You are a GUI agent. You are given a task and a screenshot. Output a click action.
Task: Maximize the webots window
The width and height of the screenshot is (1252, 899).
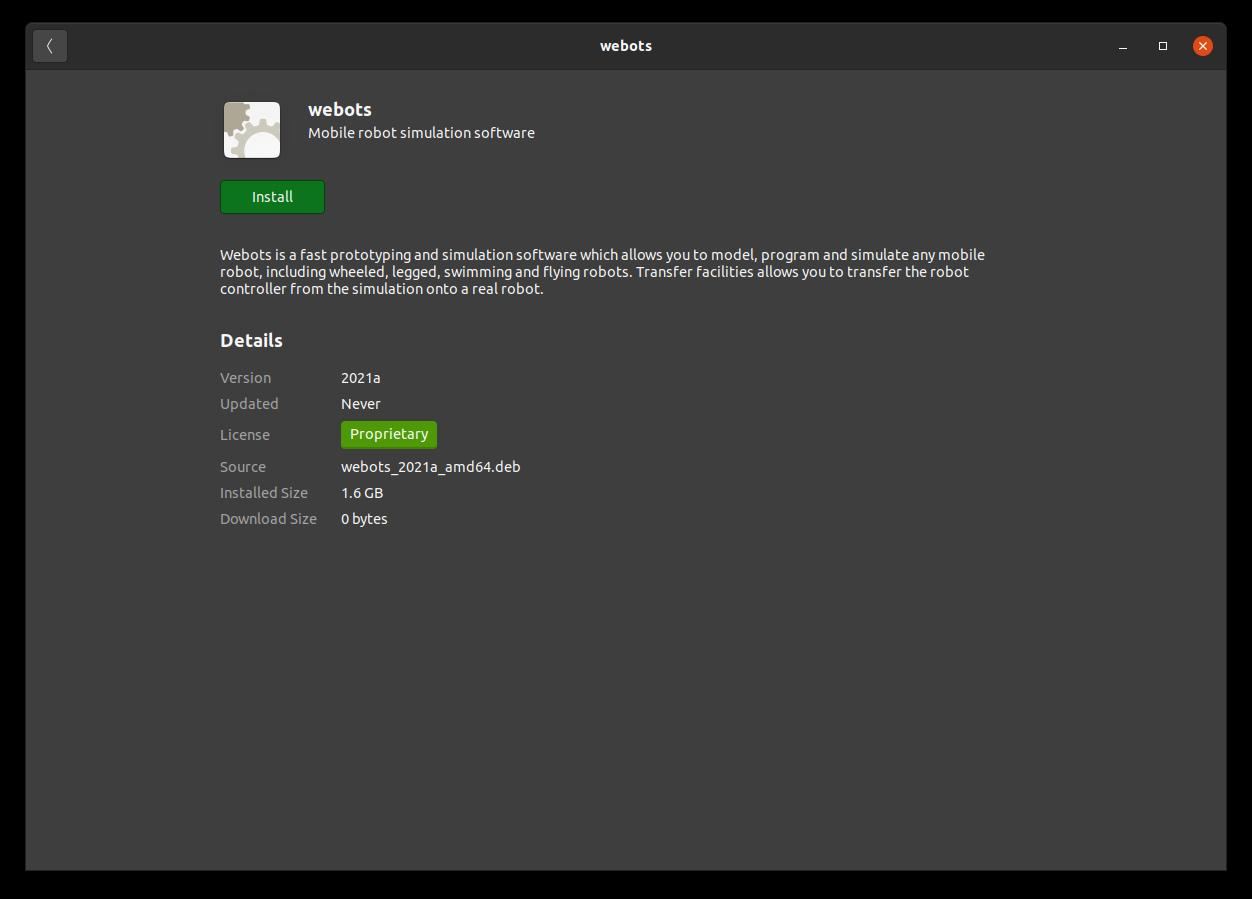[1163, 46]
